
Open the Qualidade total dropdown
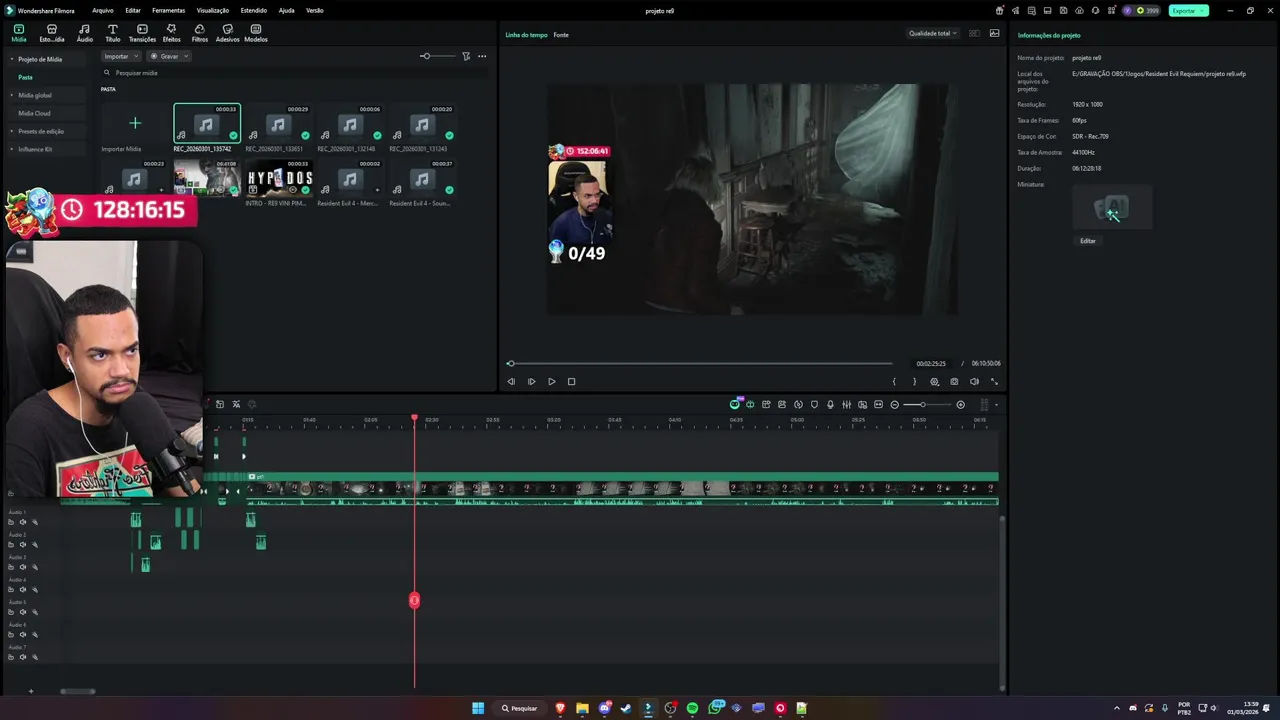tap(932, 33)
